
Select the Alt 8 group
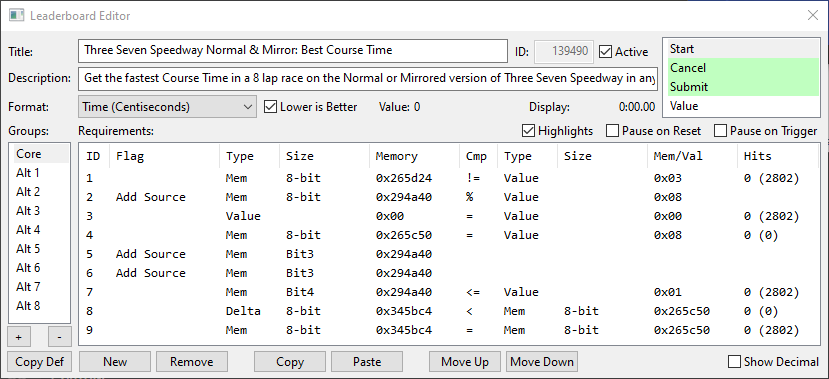point(41,306)
